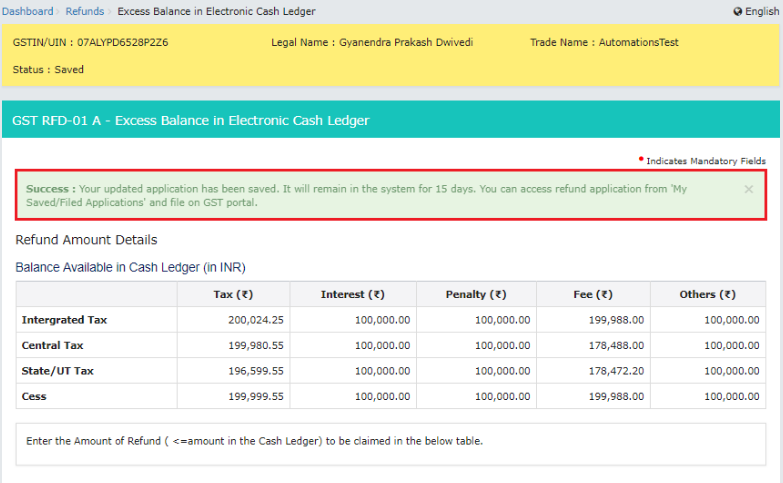
Task: Click the Trade Name AutomationsTest text
Action: 604,42
